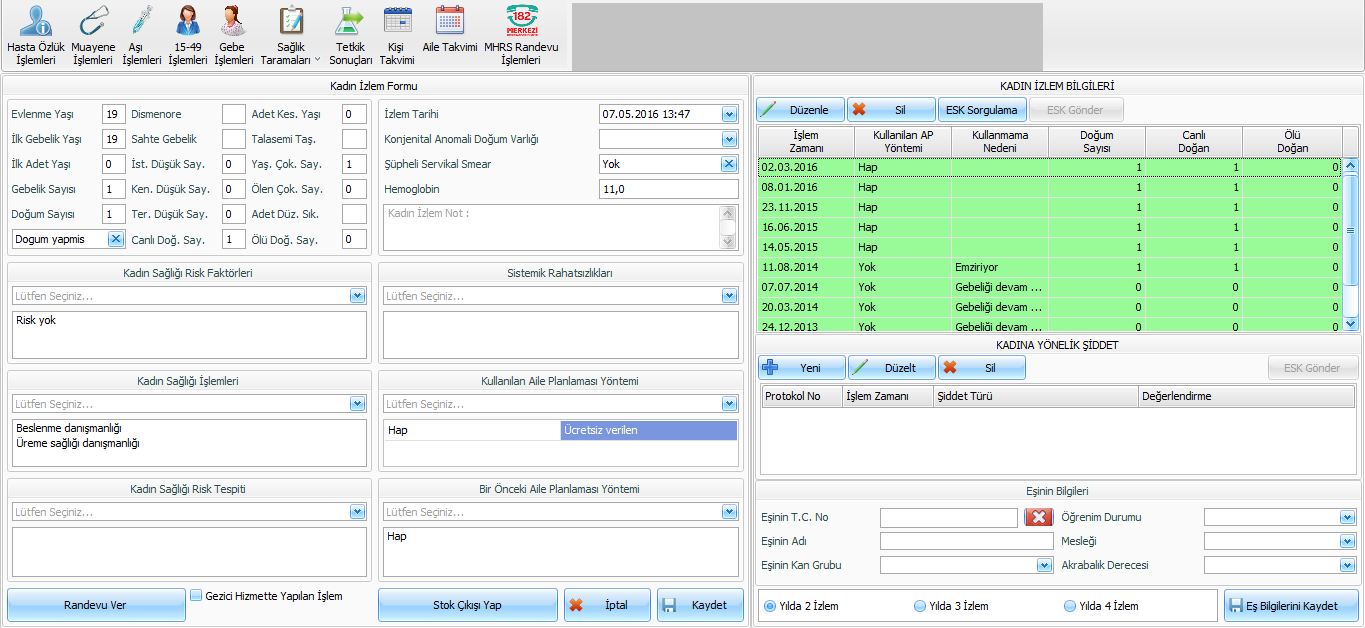Image resolution: width=1365 pixels, height=628 pixels.
Task: Open the Sağlık Taramaları menu
Action: (x=292, y=35)
